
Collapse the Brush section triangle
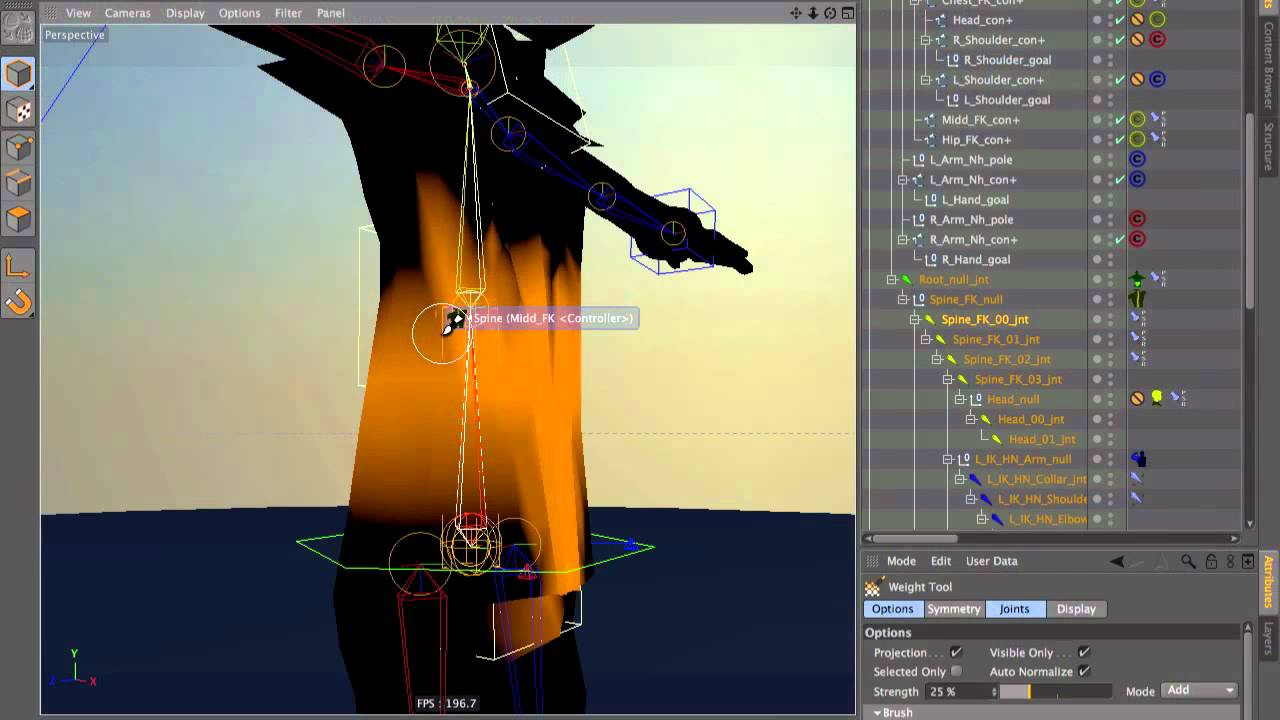(878, 713)
